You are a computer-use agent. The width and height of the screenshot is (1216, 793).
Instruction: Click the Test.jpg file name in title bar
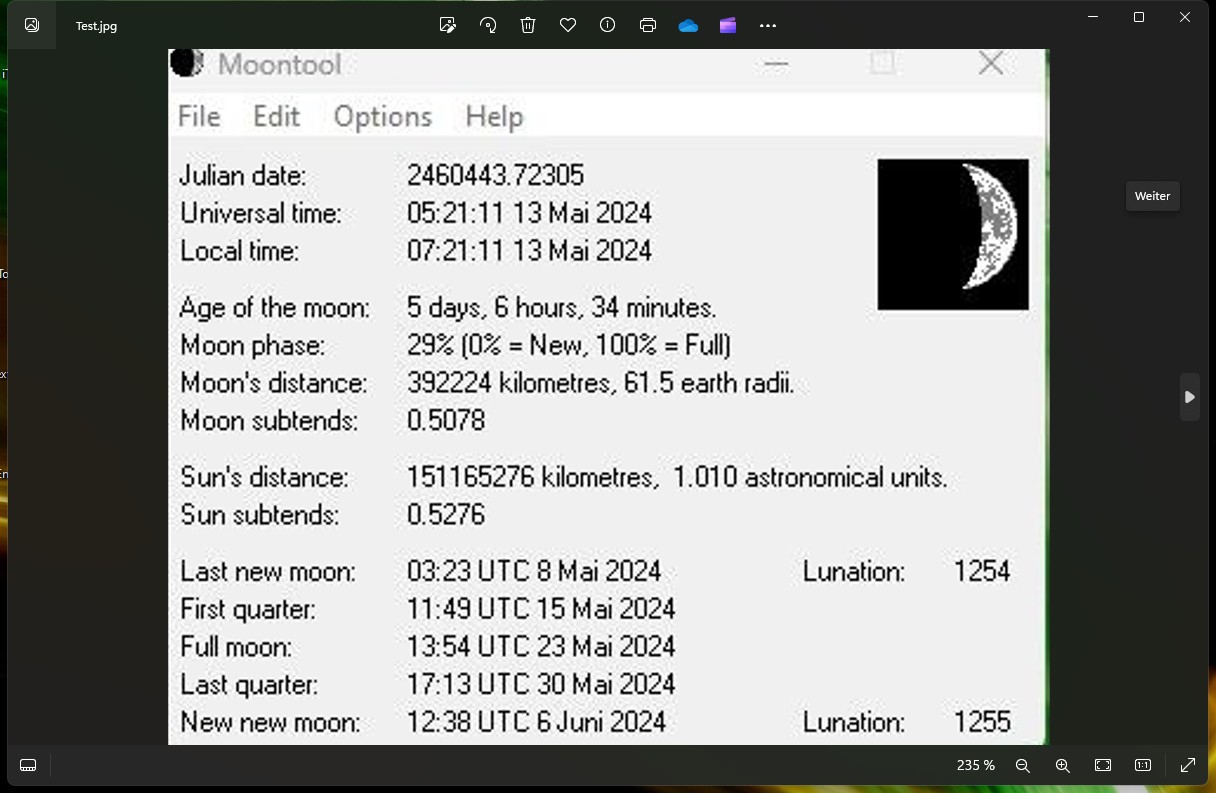(96, 26)
